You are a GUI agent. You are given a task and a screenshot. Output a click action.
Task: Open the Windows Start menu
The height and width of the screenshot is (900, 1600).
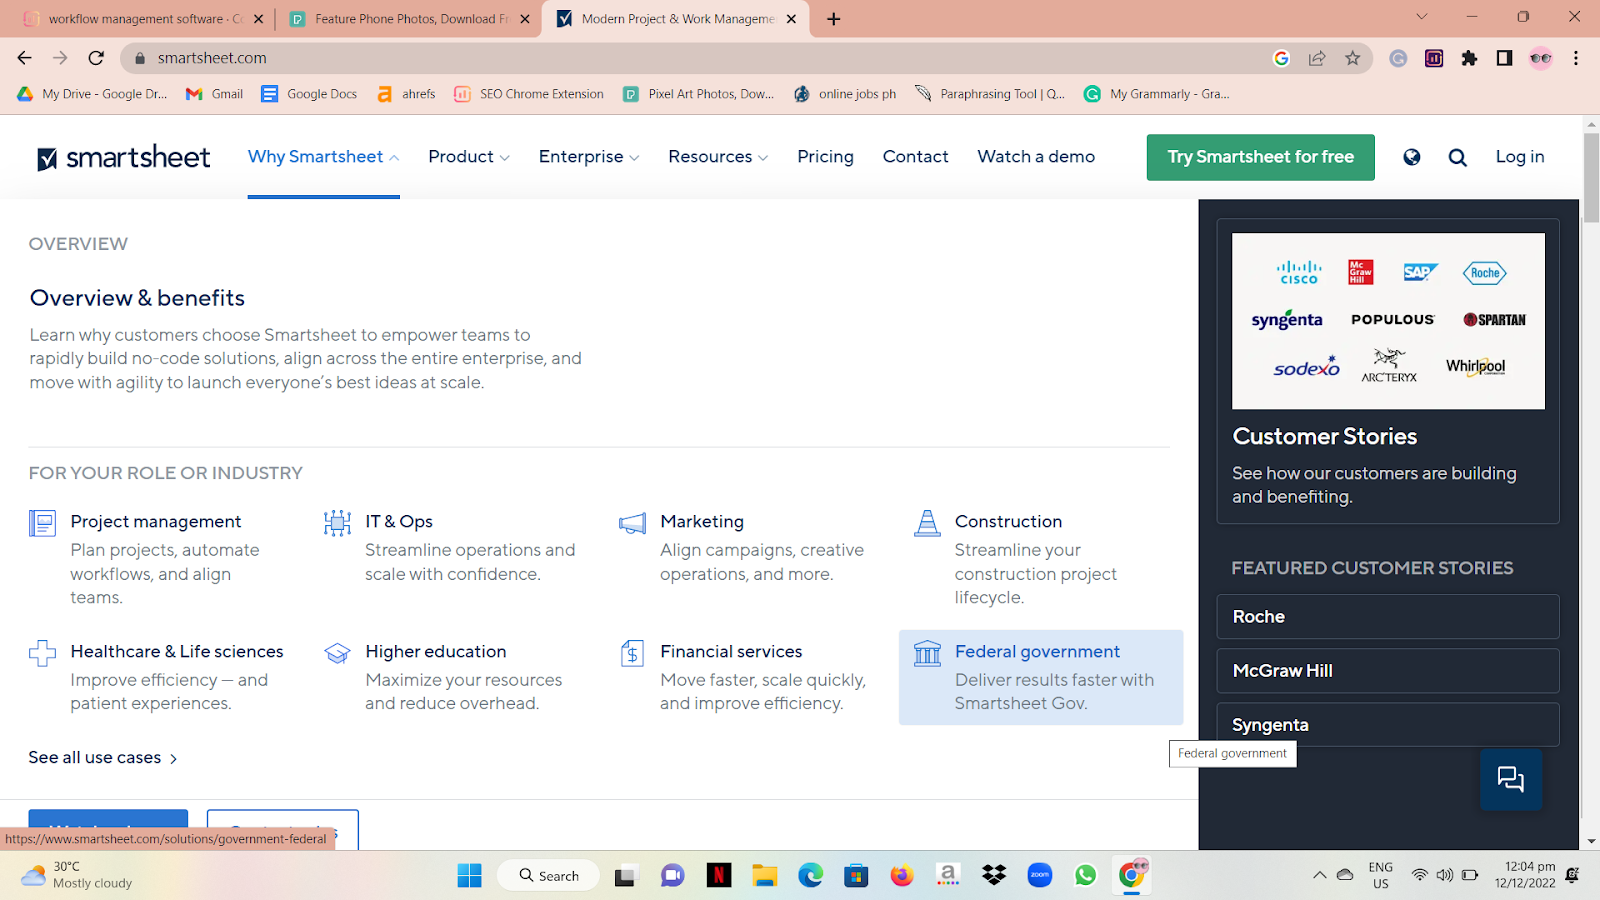pyautogui.click(x=470, y=876)
